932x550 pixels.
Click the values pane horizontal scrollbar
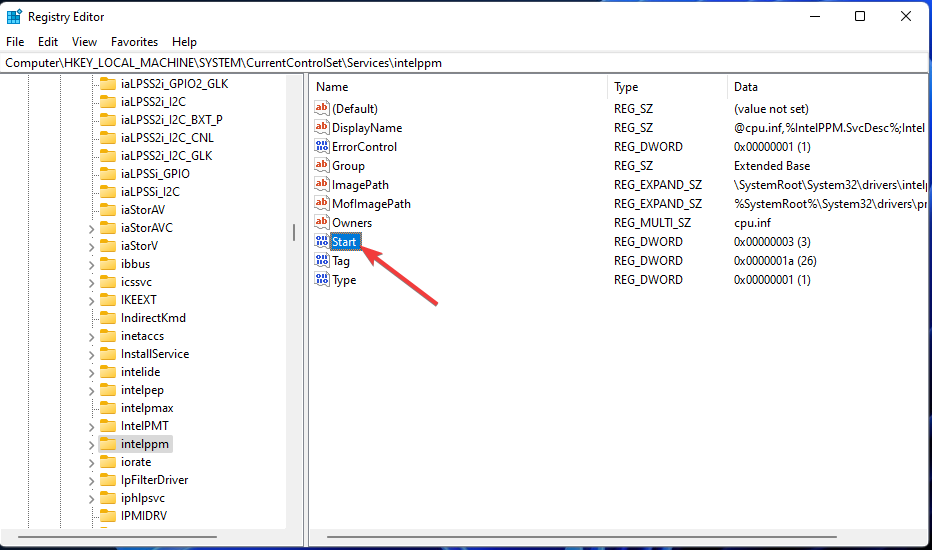tap(582, 537)
